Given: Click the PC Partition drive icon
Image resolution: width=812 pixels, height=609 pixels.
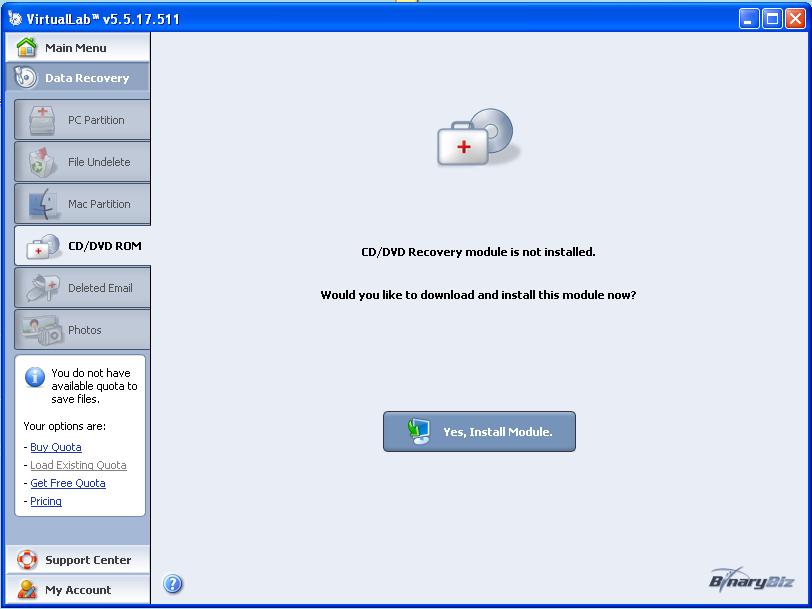Looking at the screenshot, I should point(42,120).
